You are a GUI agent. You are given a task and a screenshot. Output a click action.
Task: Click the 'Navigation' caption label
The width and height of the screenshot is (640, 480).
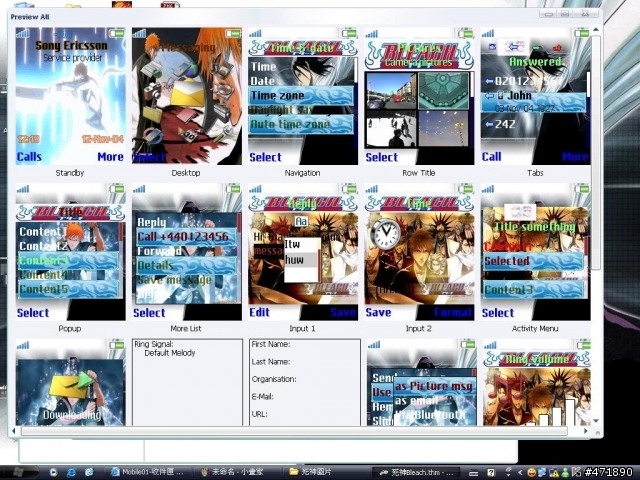click(302, 173)
